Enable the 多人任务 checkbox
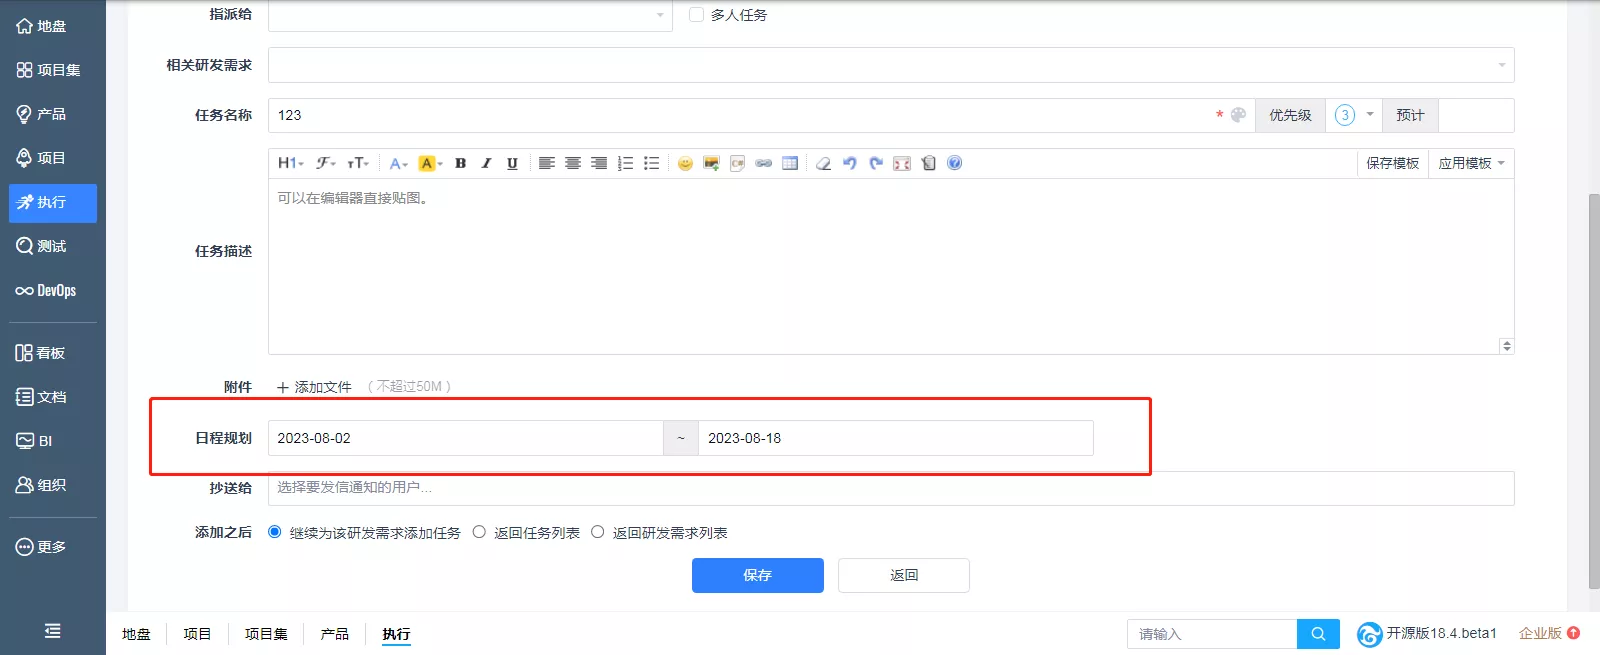 (696, 15)
